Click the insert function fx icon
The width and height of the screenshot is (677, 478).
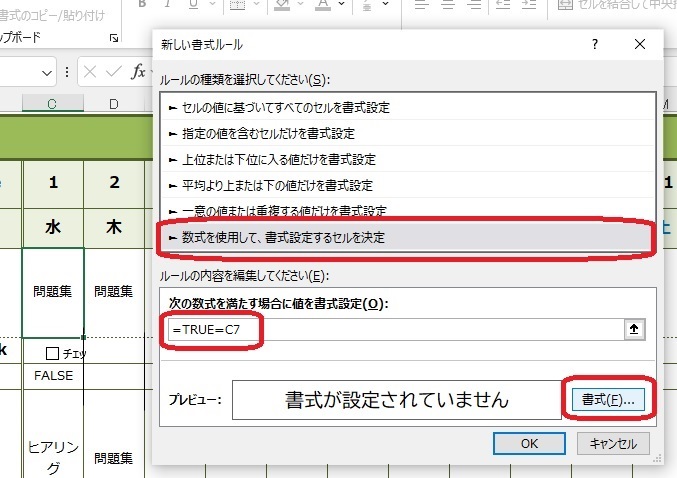click(138, 72)
